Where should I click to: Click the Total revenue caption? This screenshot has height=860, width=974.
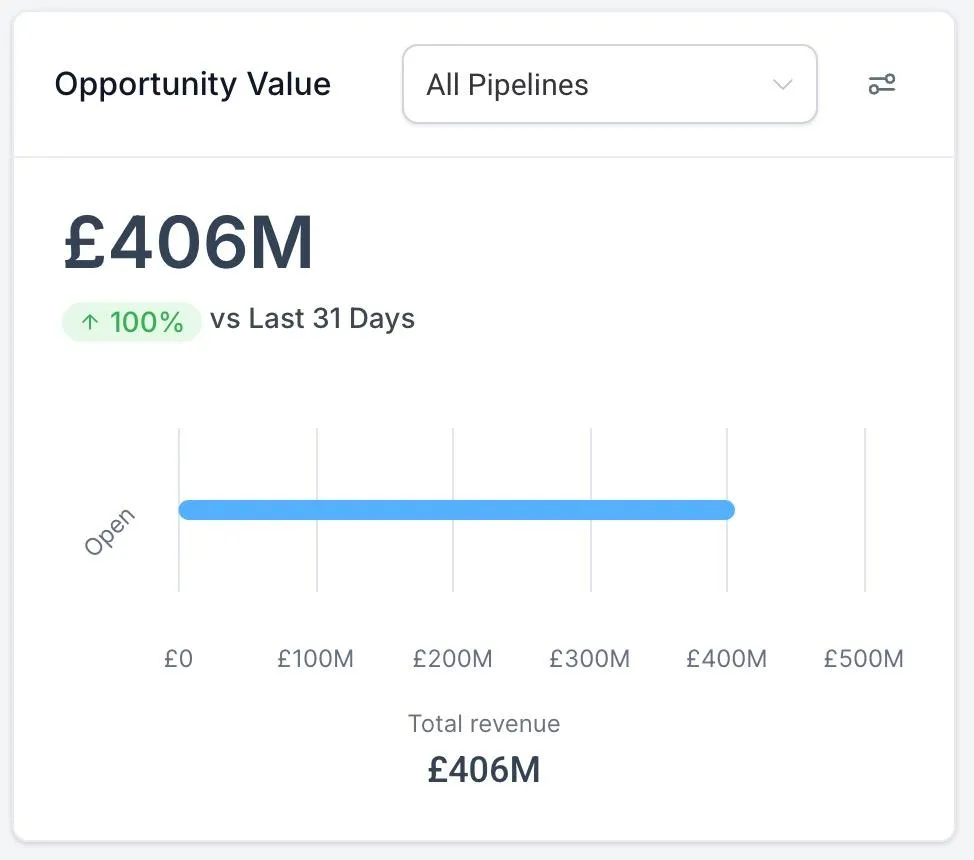484,724
